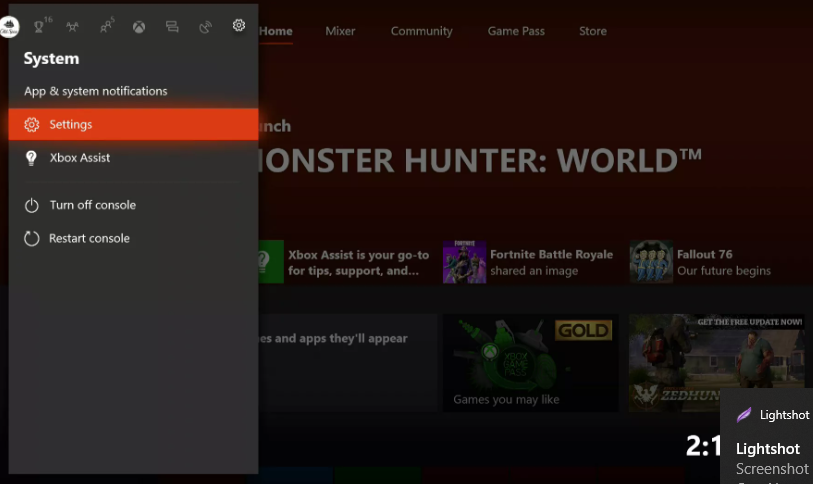The width and height of the screenshot is (813, 484).
Task: Open Fallout 76 Vault Boy thumbnail
Action: tap(651, 261)
